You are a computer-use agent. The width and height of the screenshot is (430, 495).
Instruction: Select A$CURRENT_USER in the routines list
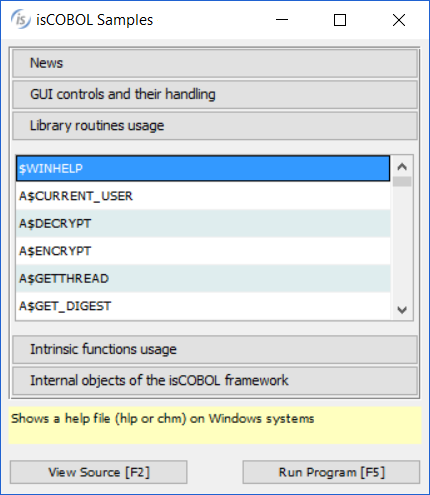[x=203, y=196]
